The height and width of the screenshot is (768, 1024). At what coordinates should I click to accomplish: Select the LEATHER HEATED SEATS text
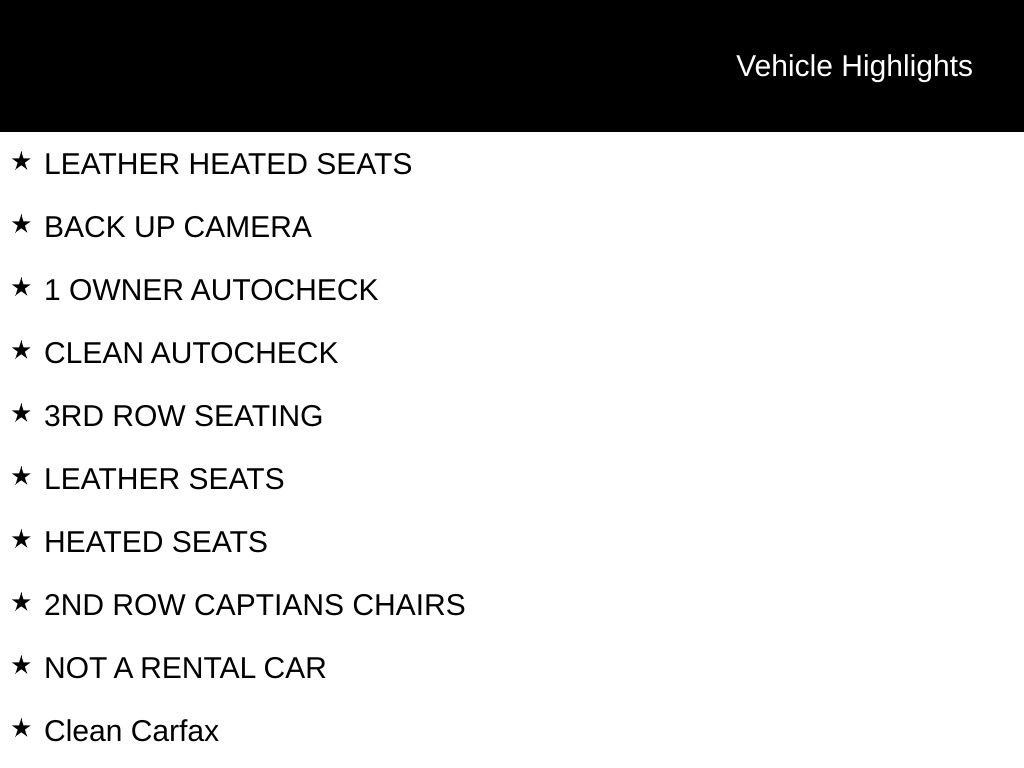click(228, 164)
